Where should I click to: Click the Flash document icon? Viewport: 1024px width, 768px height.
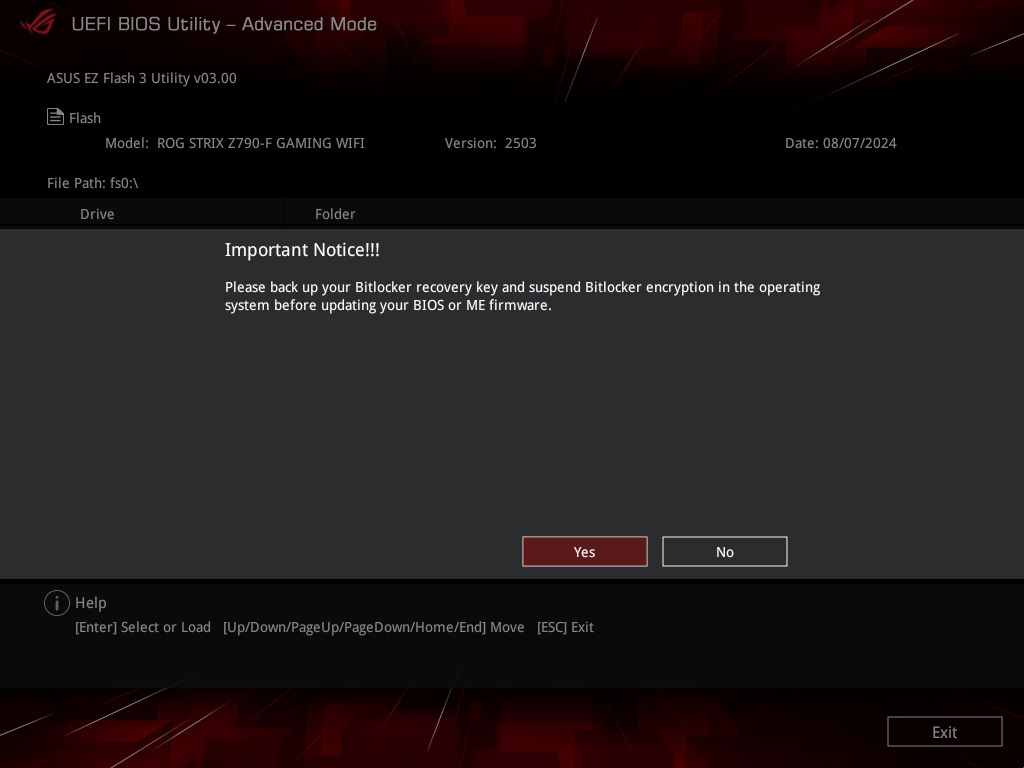[x=56, y=116]
